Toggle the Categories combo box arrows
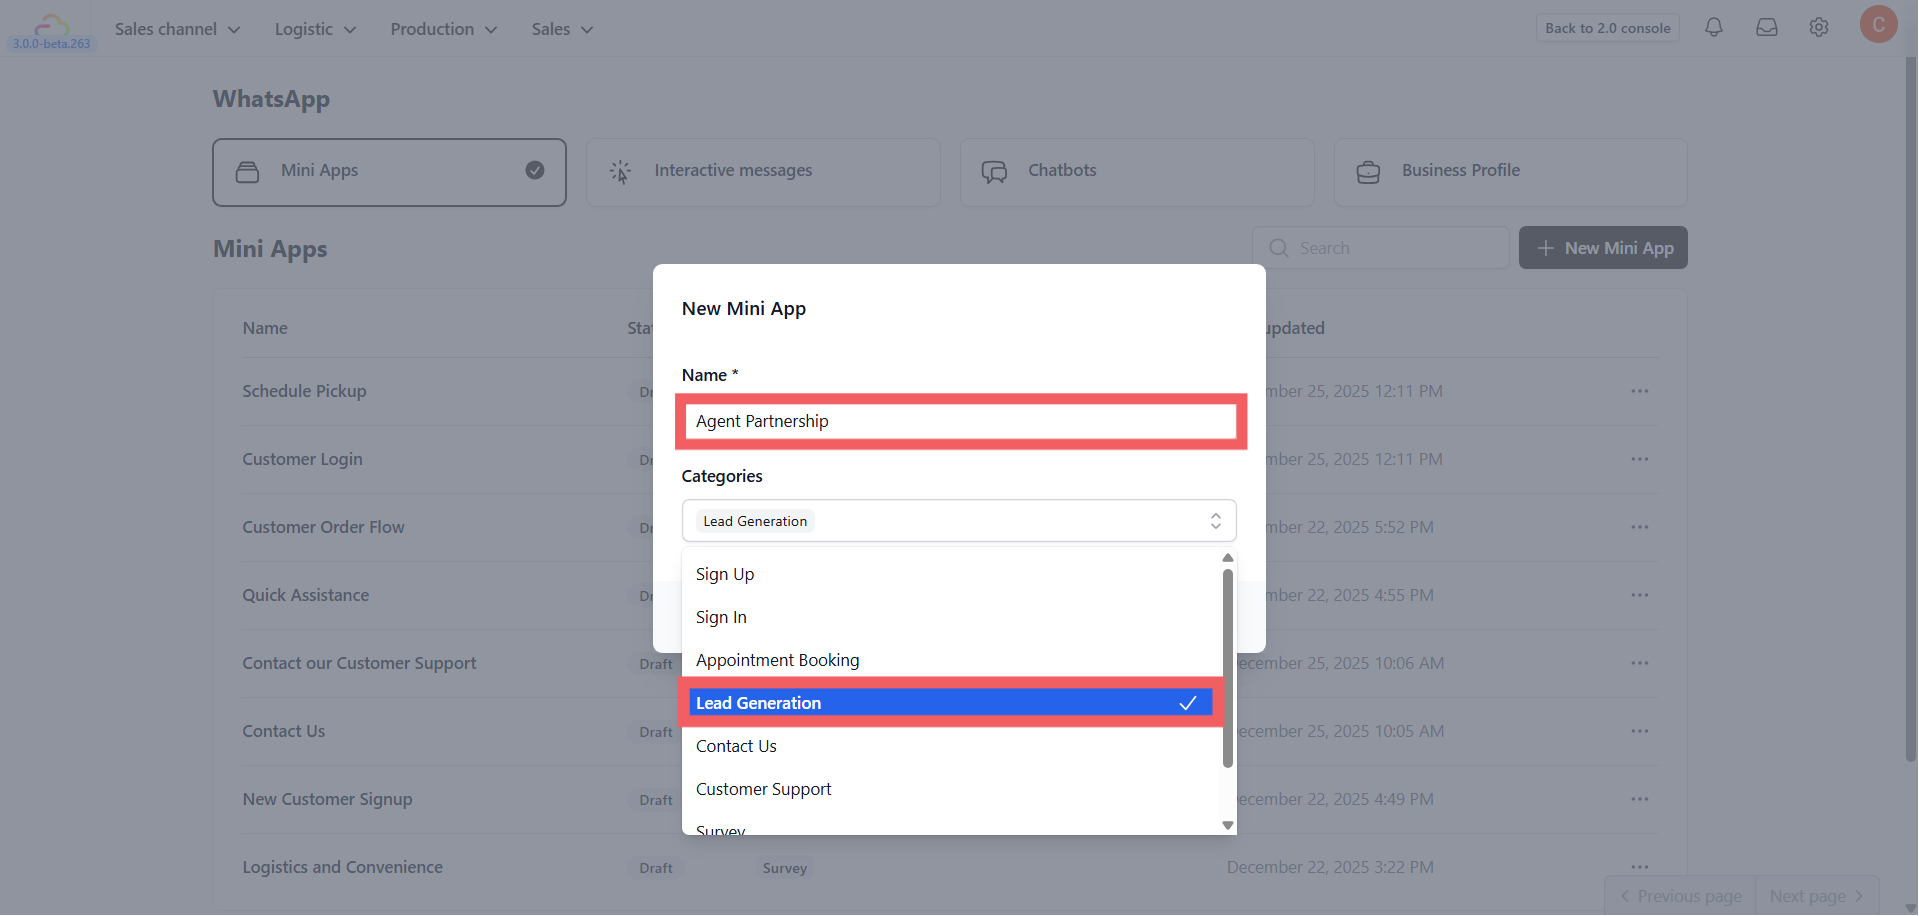Viewport: 1919px width, 916px height. (1215, 521)
